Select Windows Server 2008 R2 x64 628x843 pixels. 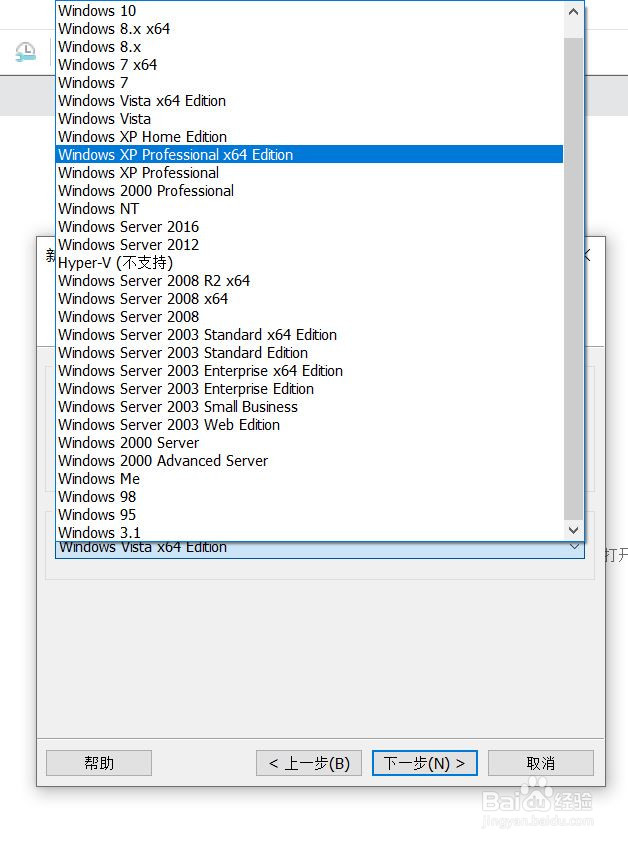pos(310,281)
